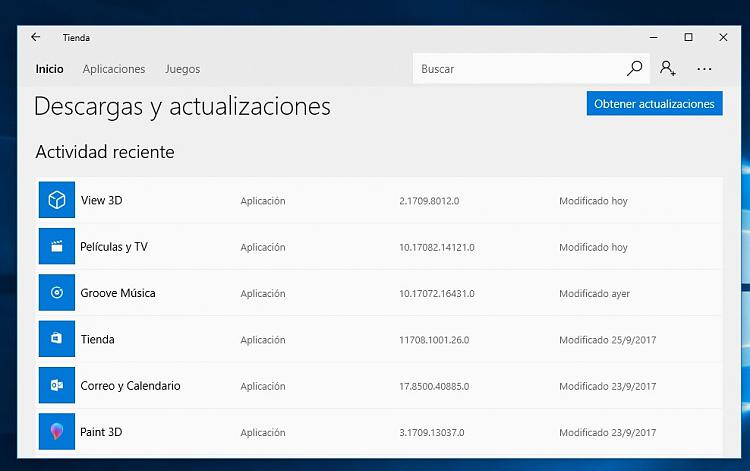
Task: Click the Tienda shopping bag icon
Action: pos(57,339)
